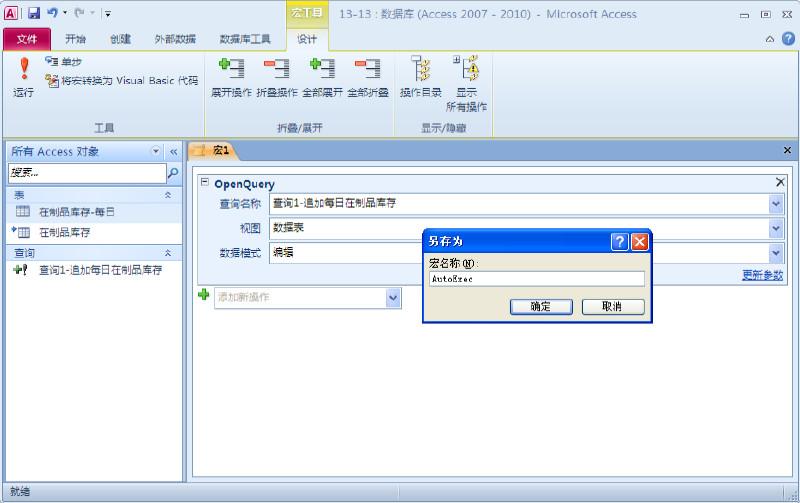Click the Update Parameters (更新参数) link

pyautogui.click(x=762, y=275)
